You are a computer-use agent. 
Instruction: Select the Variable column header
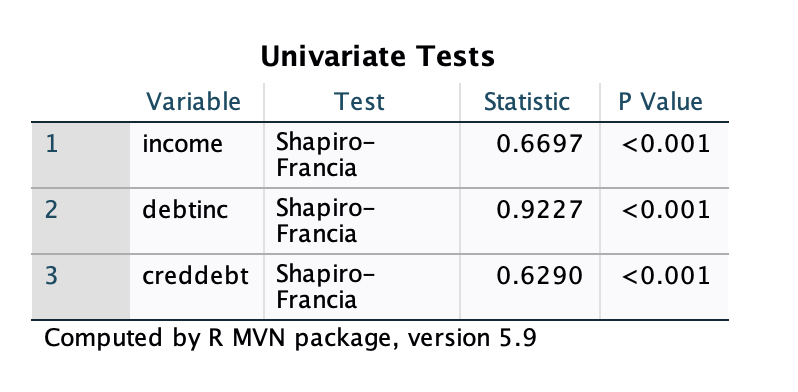coord(193,102)
